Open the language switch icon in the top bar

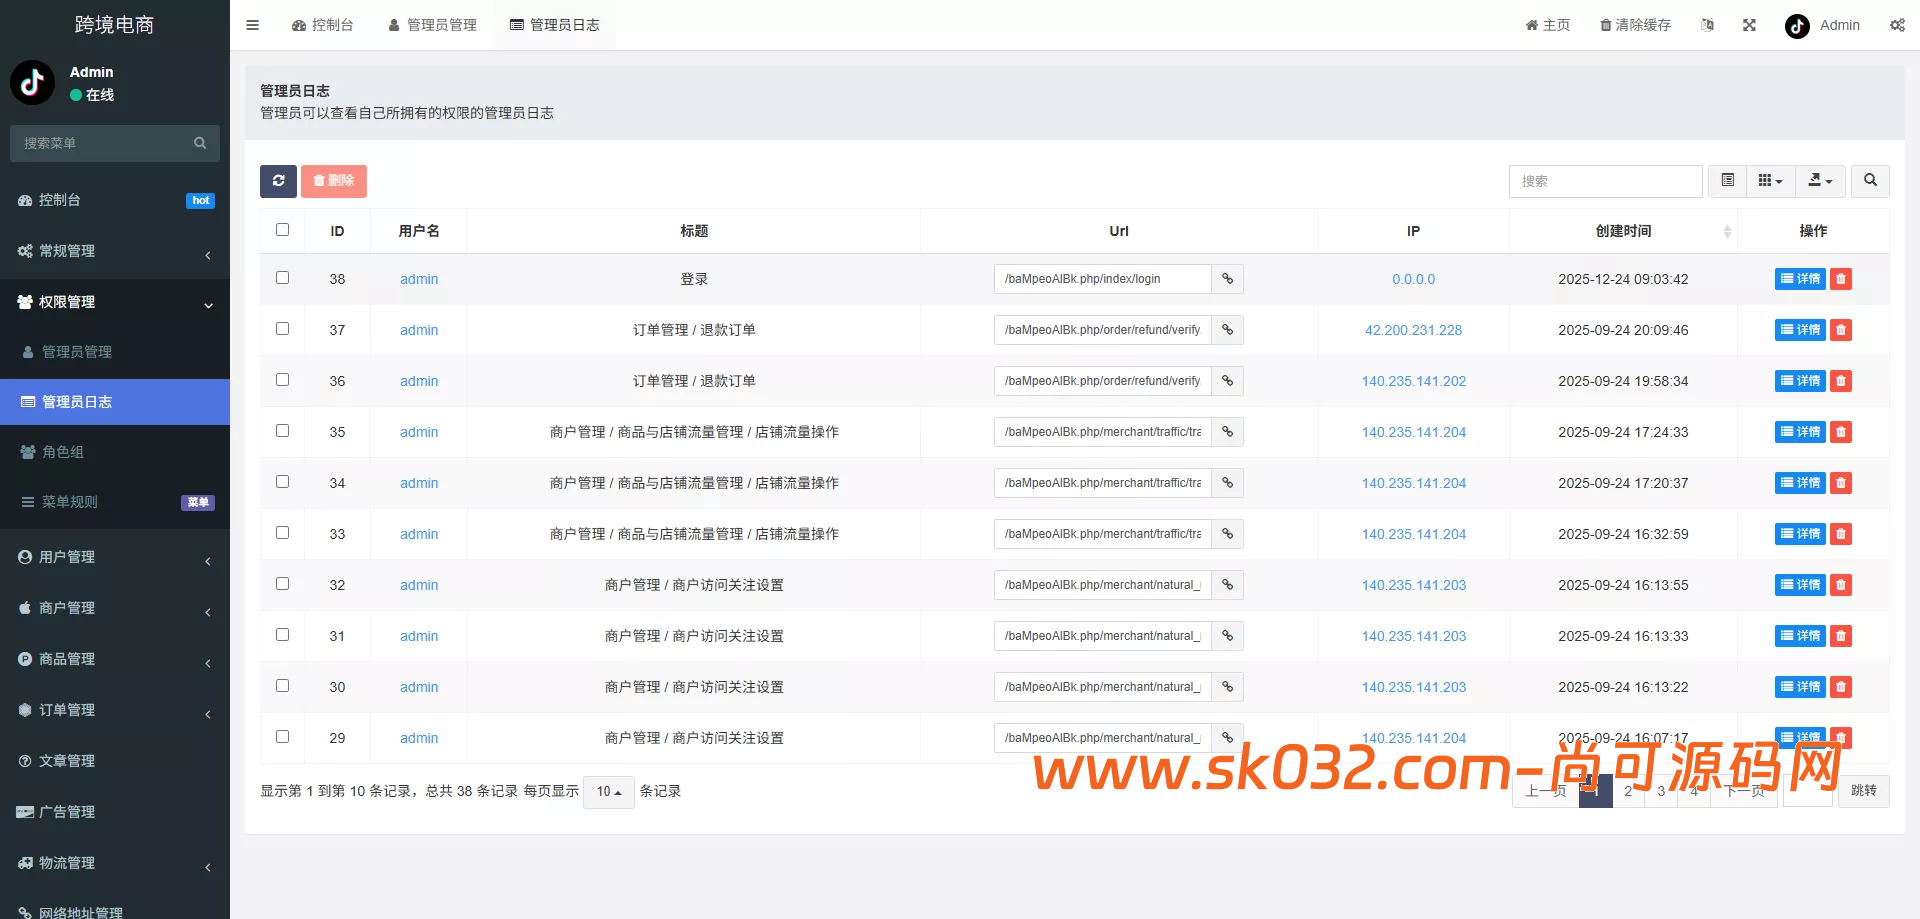tap(1708, 25)
